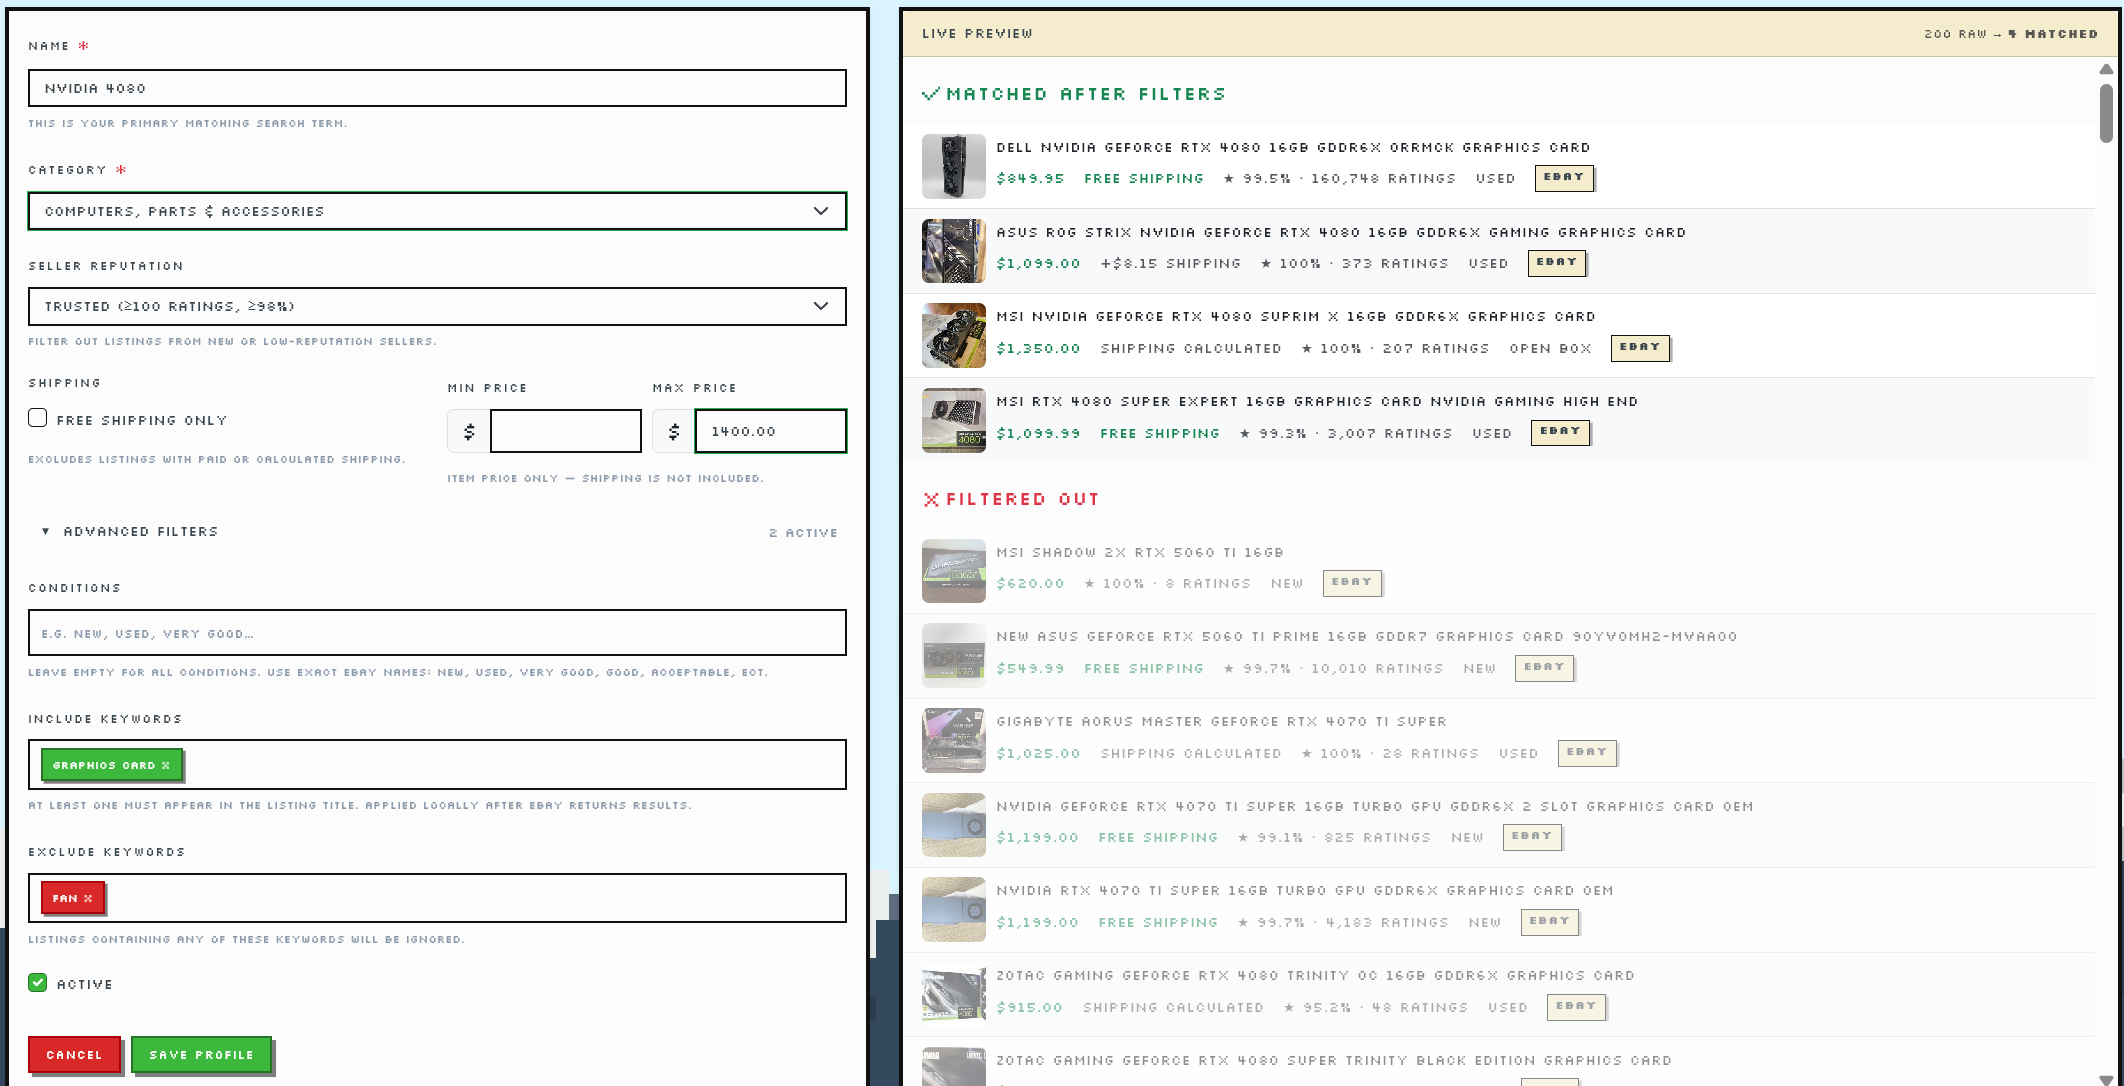
Task: Click eBay badge on ASUS ROG Strix listing
Action: [x=1557, y=262]
